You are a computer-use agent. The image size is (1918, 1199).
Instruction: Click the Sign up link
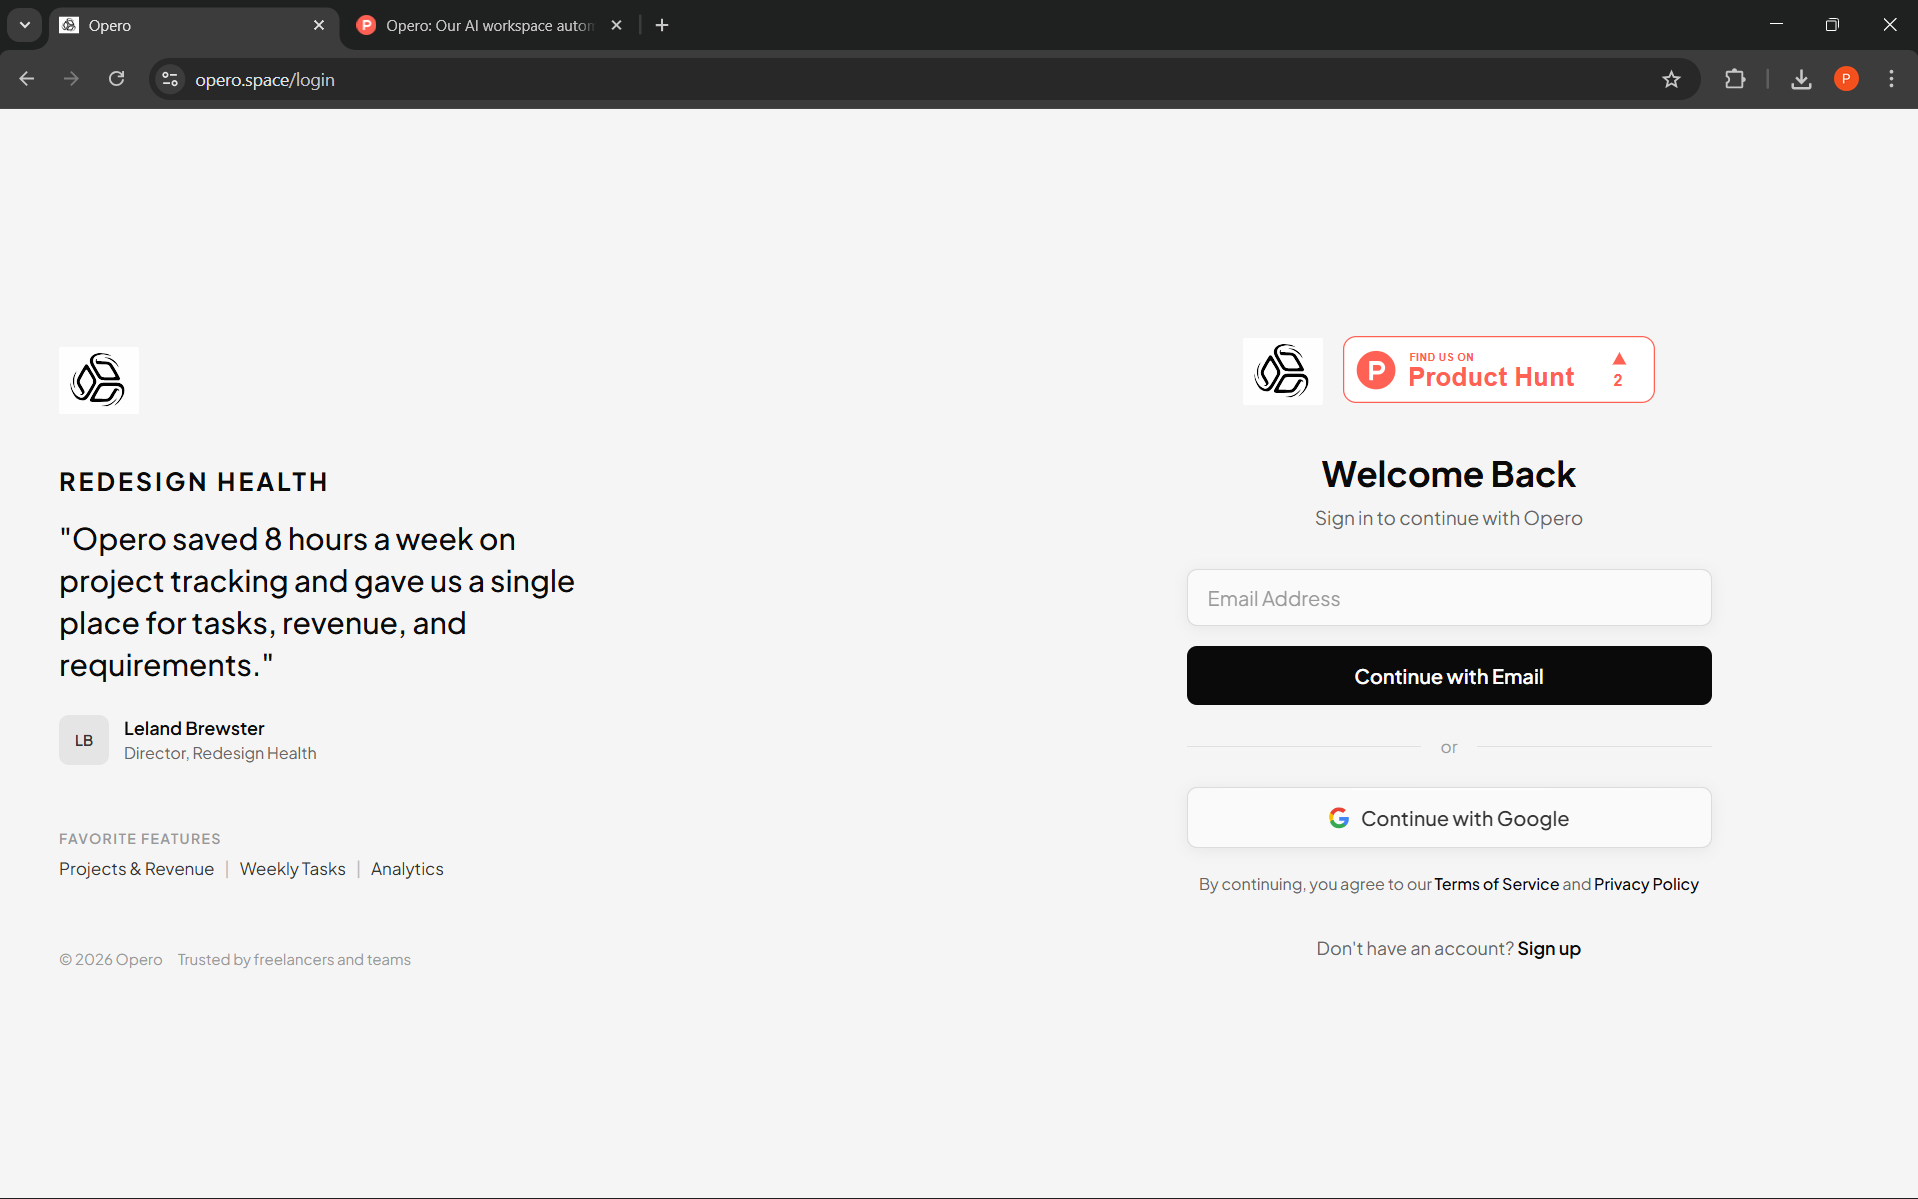tap(1549, 949)
